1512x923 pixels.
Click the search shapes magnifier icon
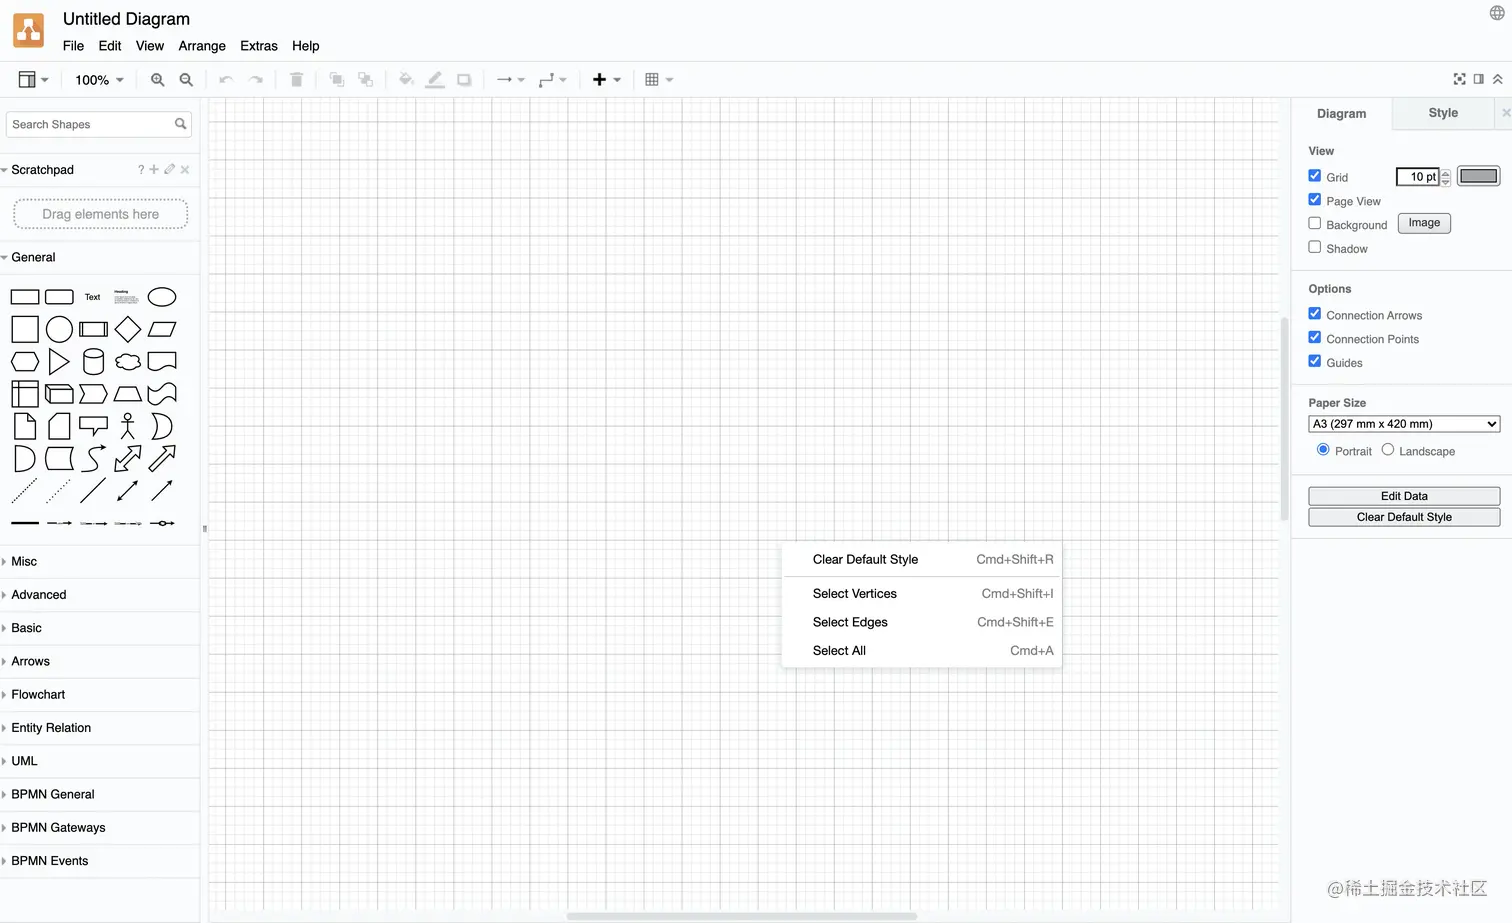click(181, 124)
